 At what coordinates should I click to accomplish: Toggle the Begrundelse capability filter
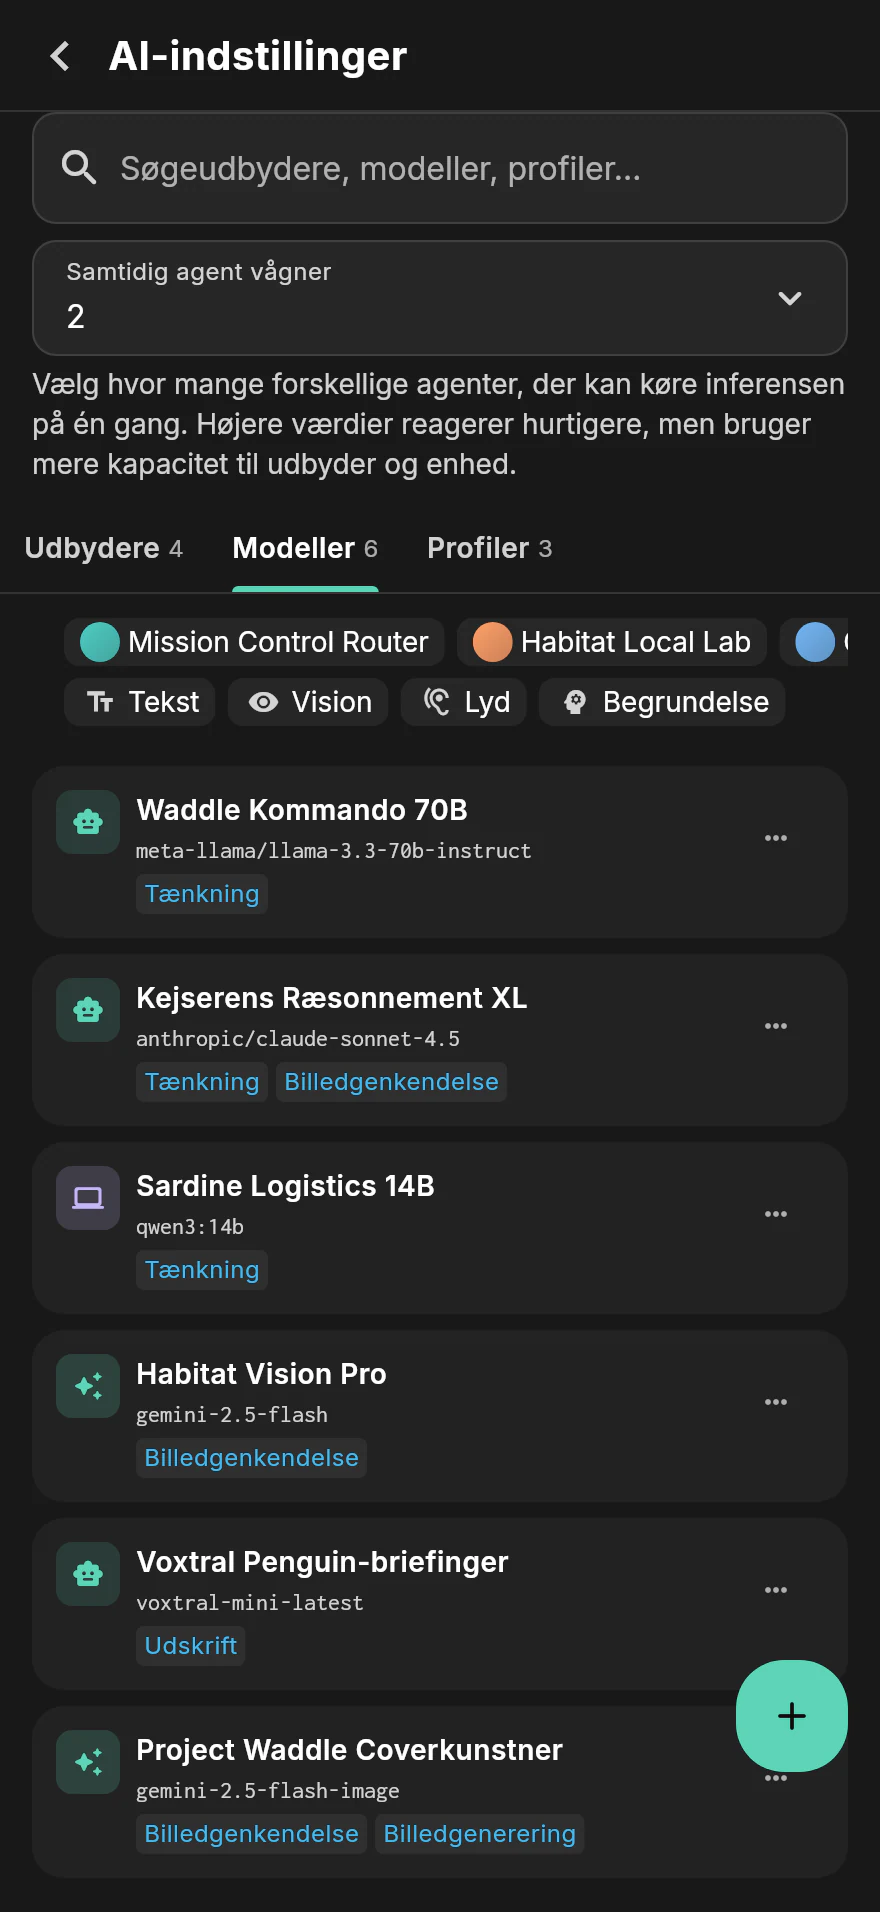(x=662, y=702)
